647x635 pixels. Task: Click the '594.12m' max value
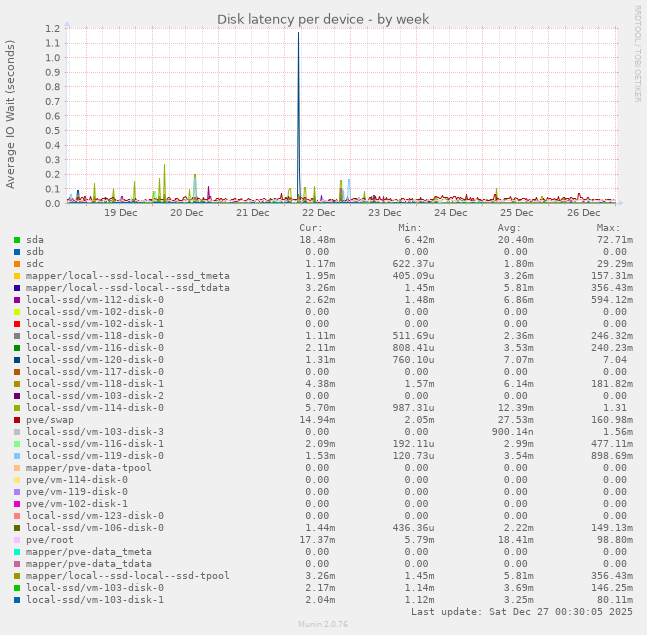coord(612,300)
